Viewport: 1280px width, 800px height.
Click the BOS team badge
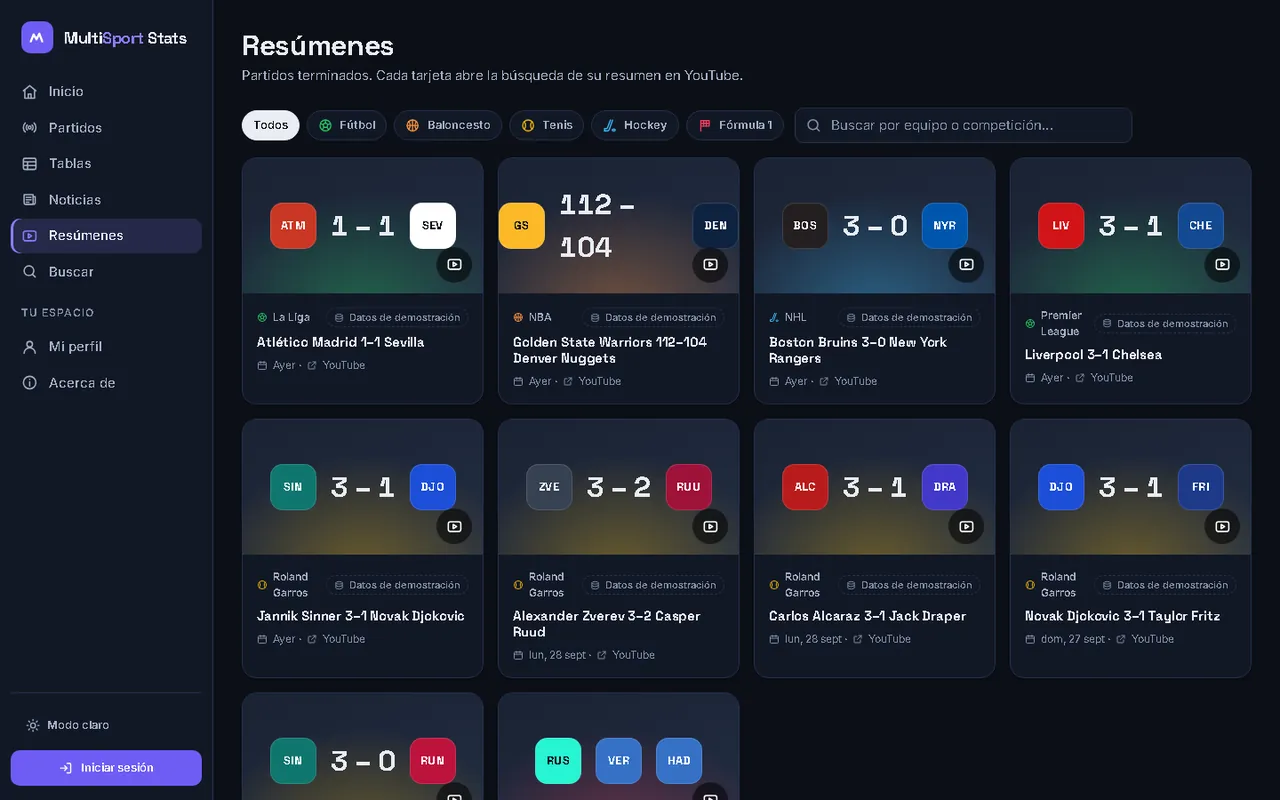click(805, 226)
